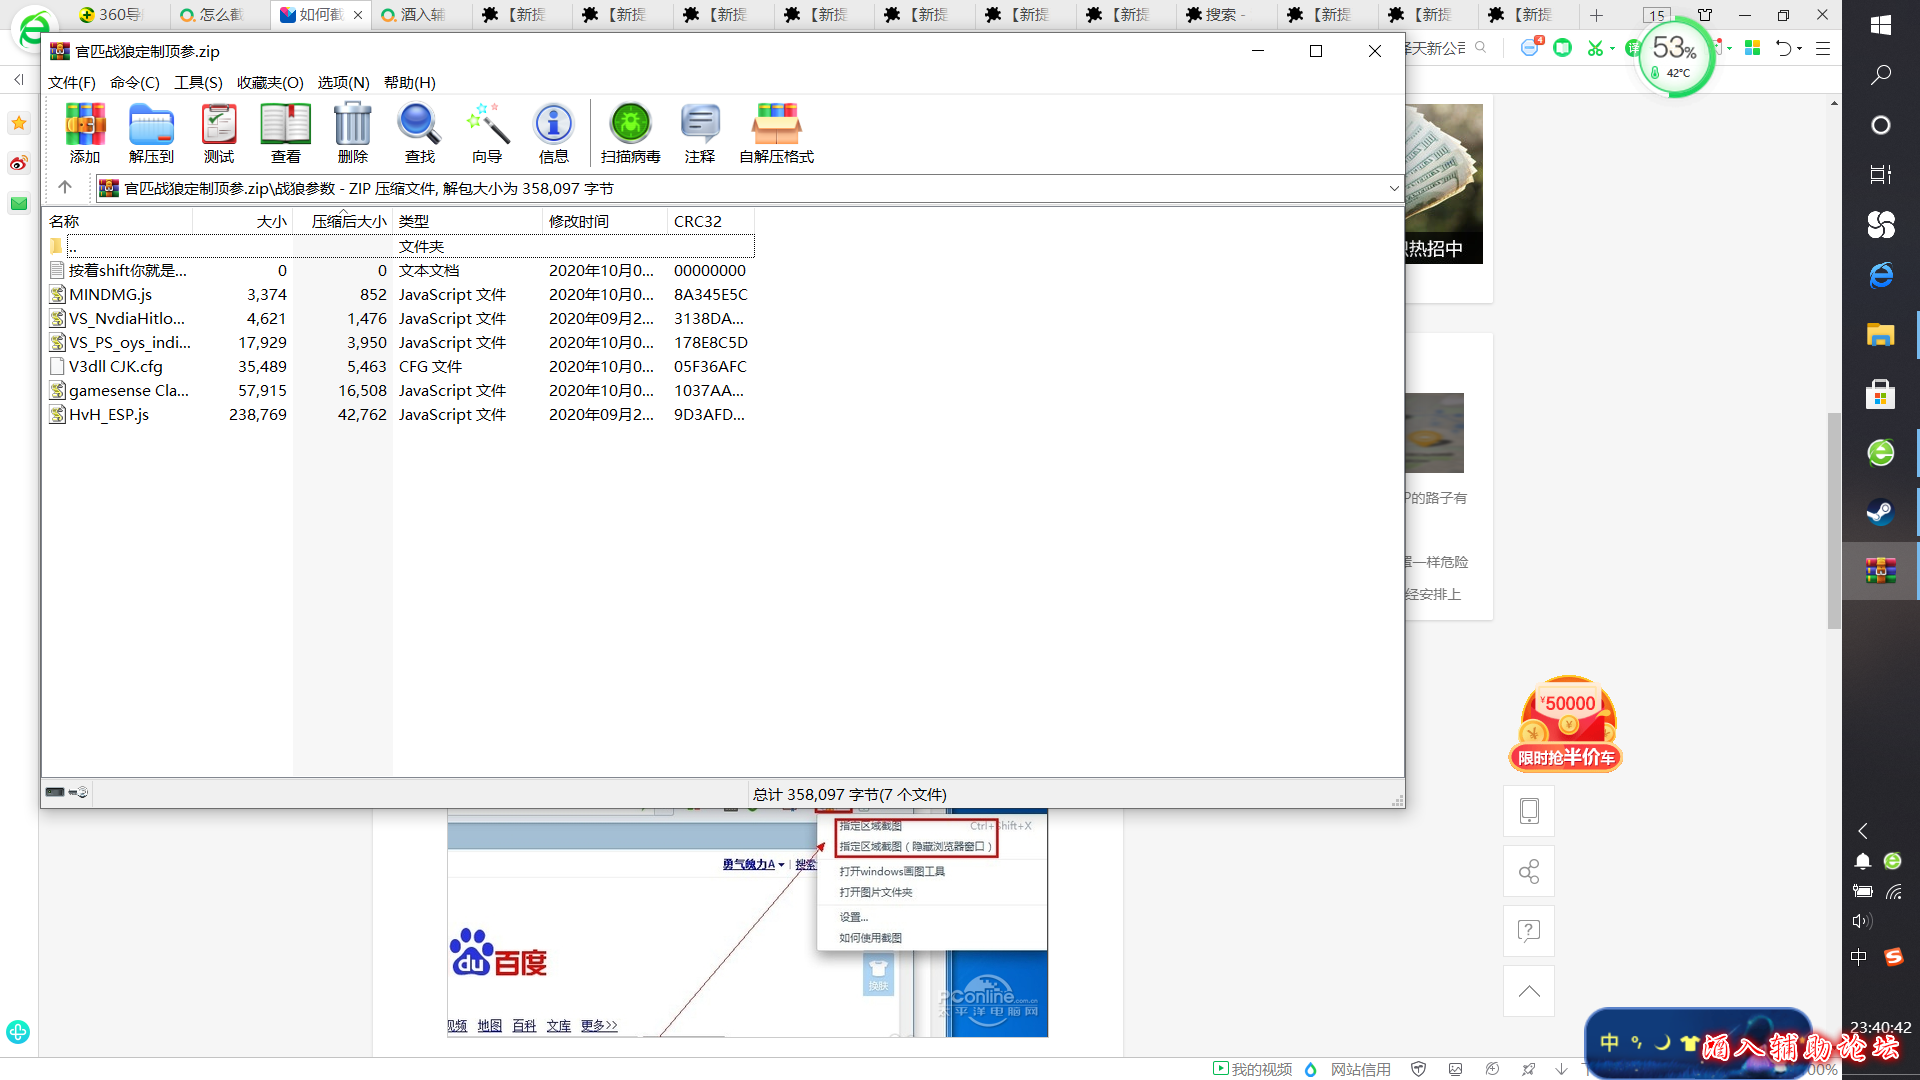Sort by the 修改时间 column header
The height and width of the screenshot is (1080, 1920).
pyautogui.click(x=605, y=221)
